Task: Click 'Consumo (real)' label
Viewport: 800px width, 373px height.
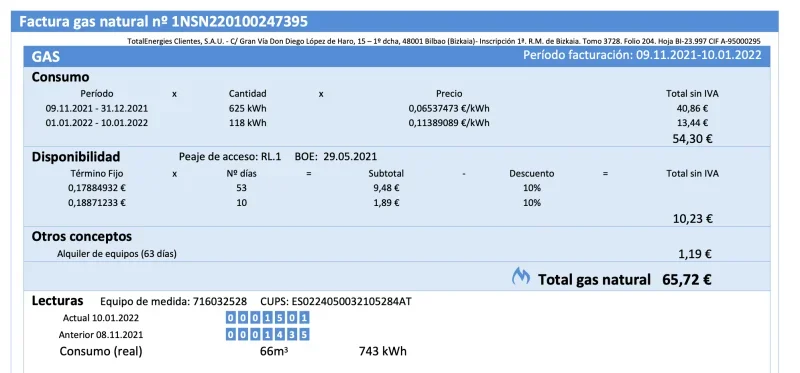Action: pyautogui.click(x=101, y=352)
